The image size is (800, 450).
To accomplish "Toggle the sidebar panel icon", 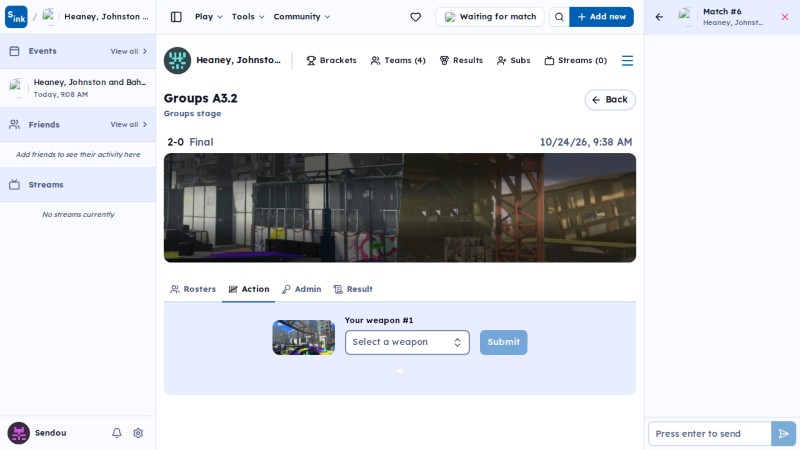I will [x=176, y=17].
